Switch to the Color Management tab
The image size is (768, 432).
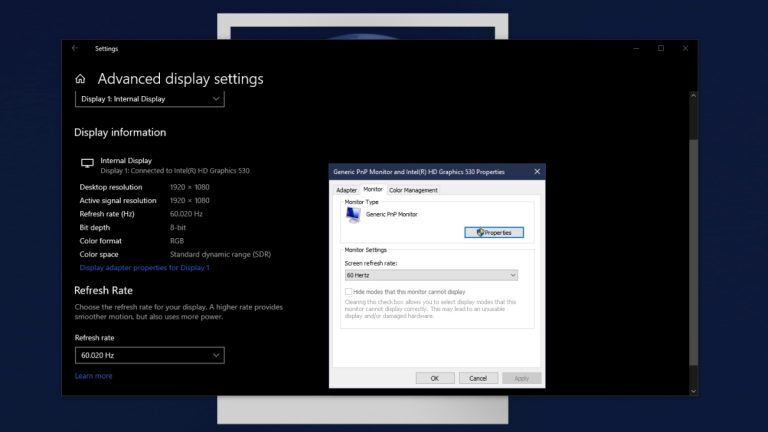[x=413, y=190]
